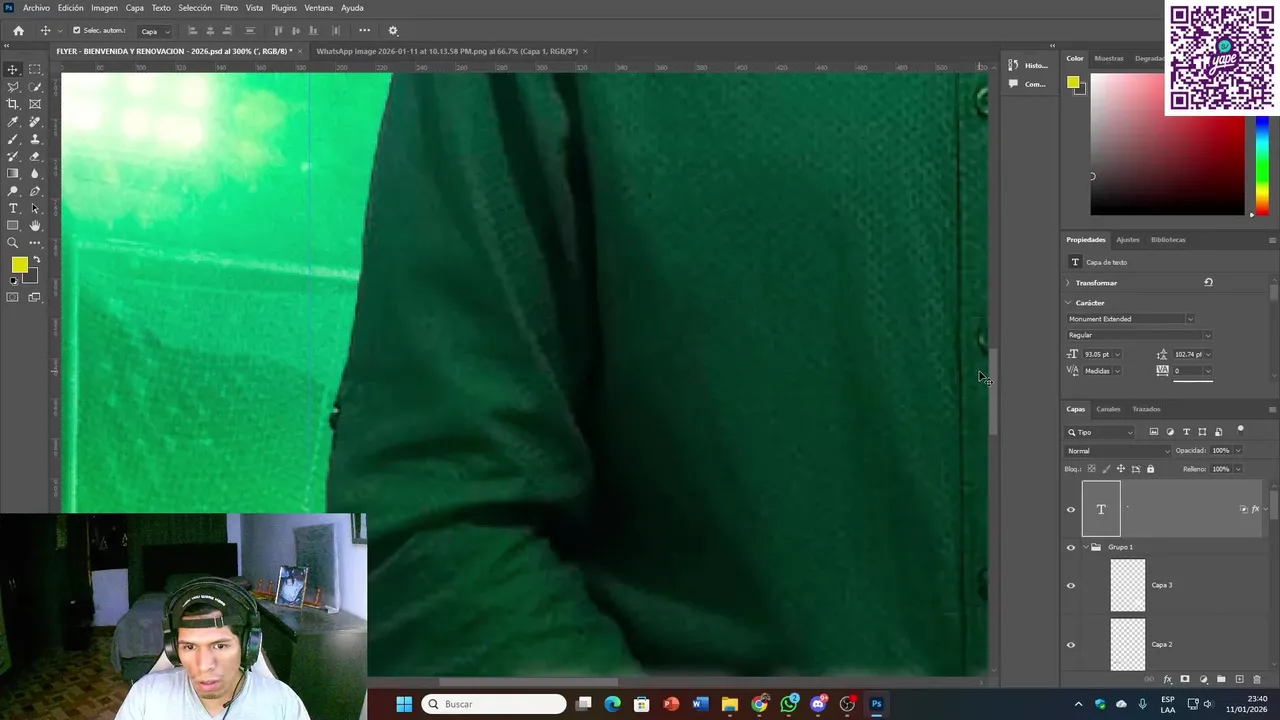Switch to the Ajustes tab
Viewport: 1280px width, 720px height.
[1128, 240]
